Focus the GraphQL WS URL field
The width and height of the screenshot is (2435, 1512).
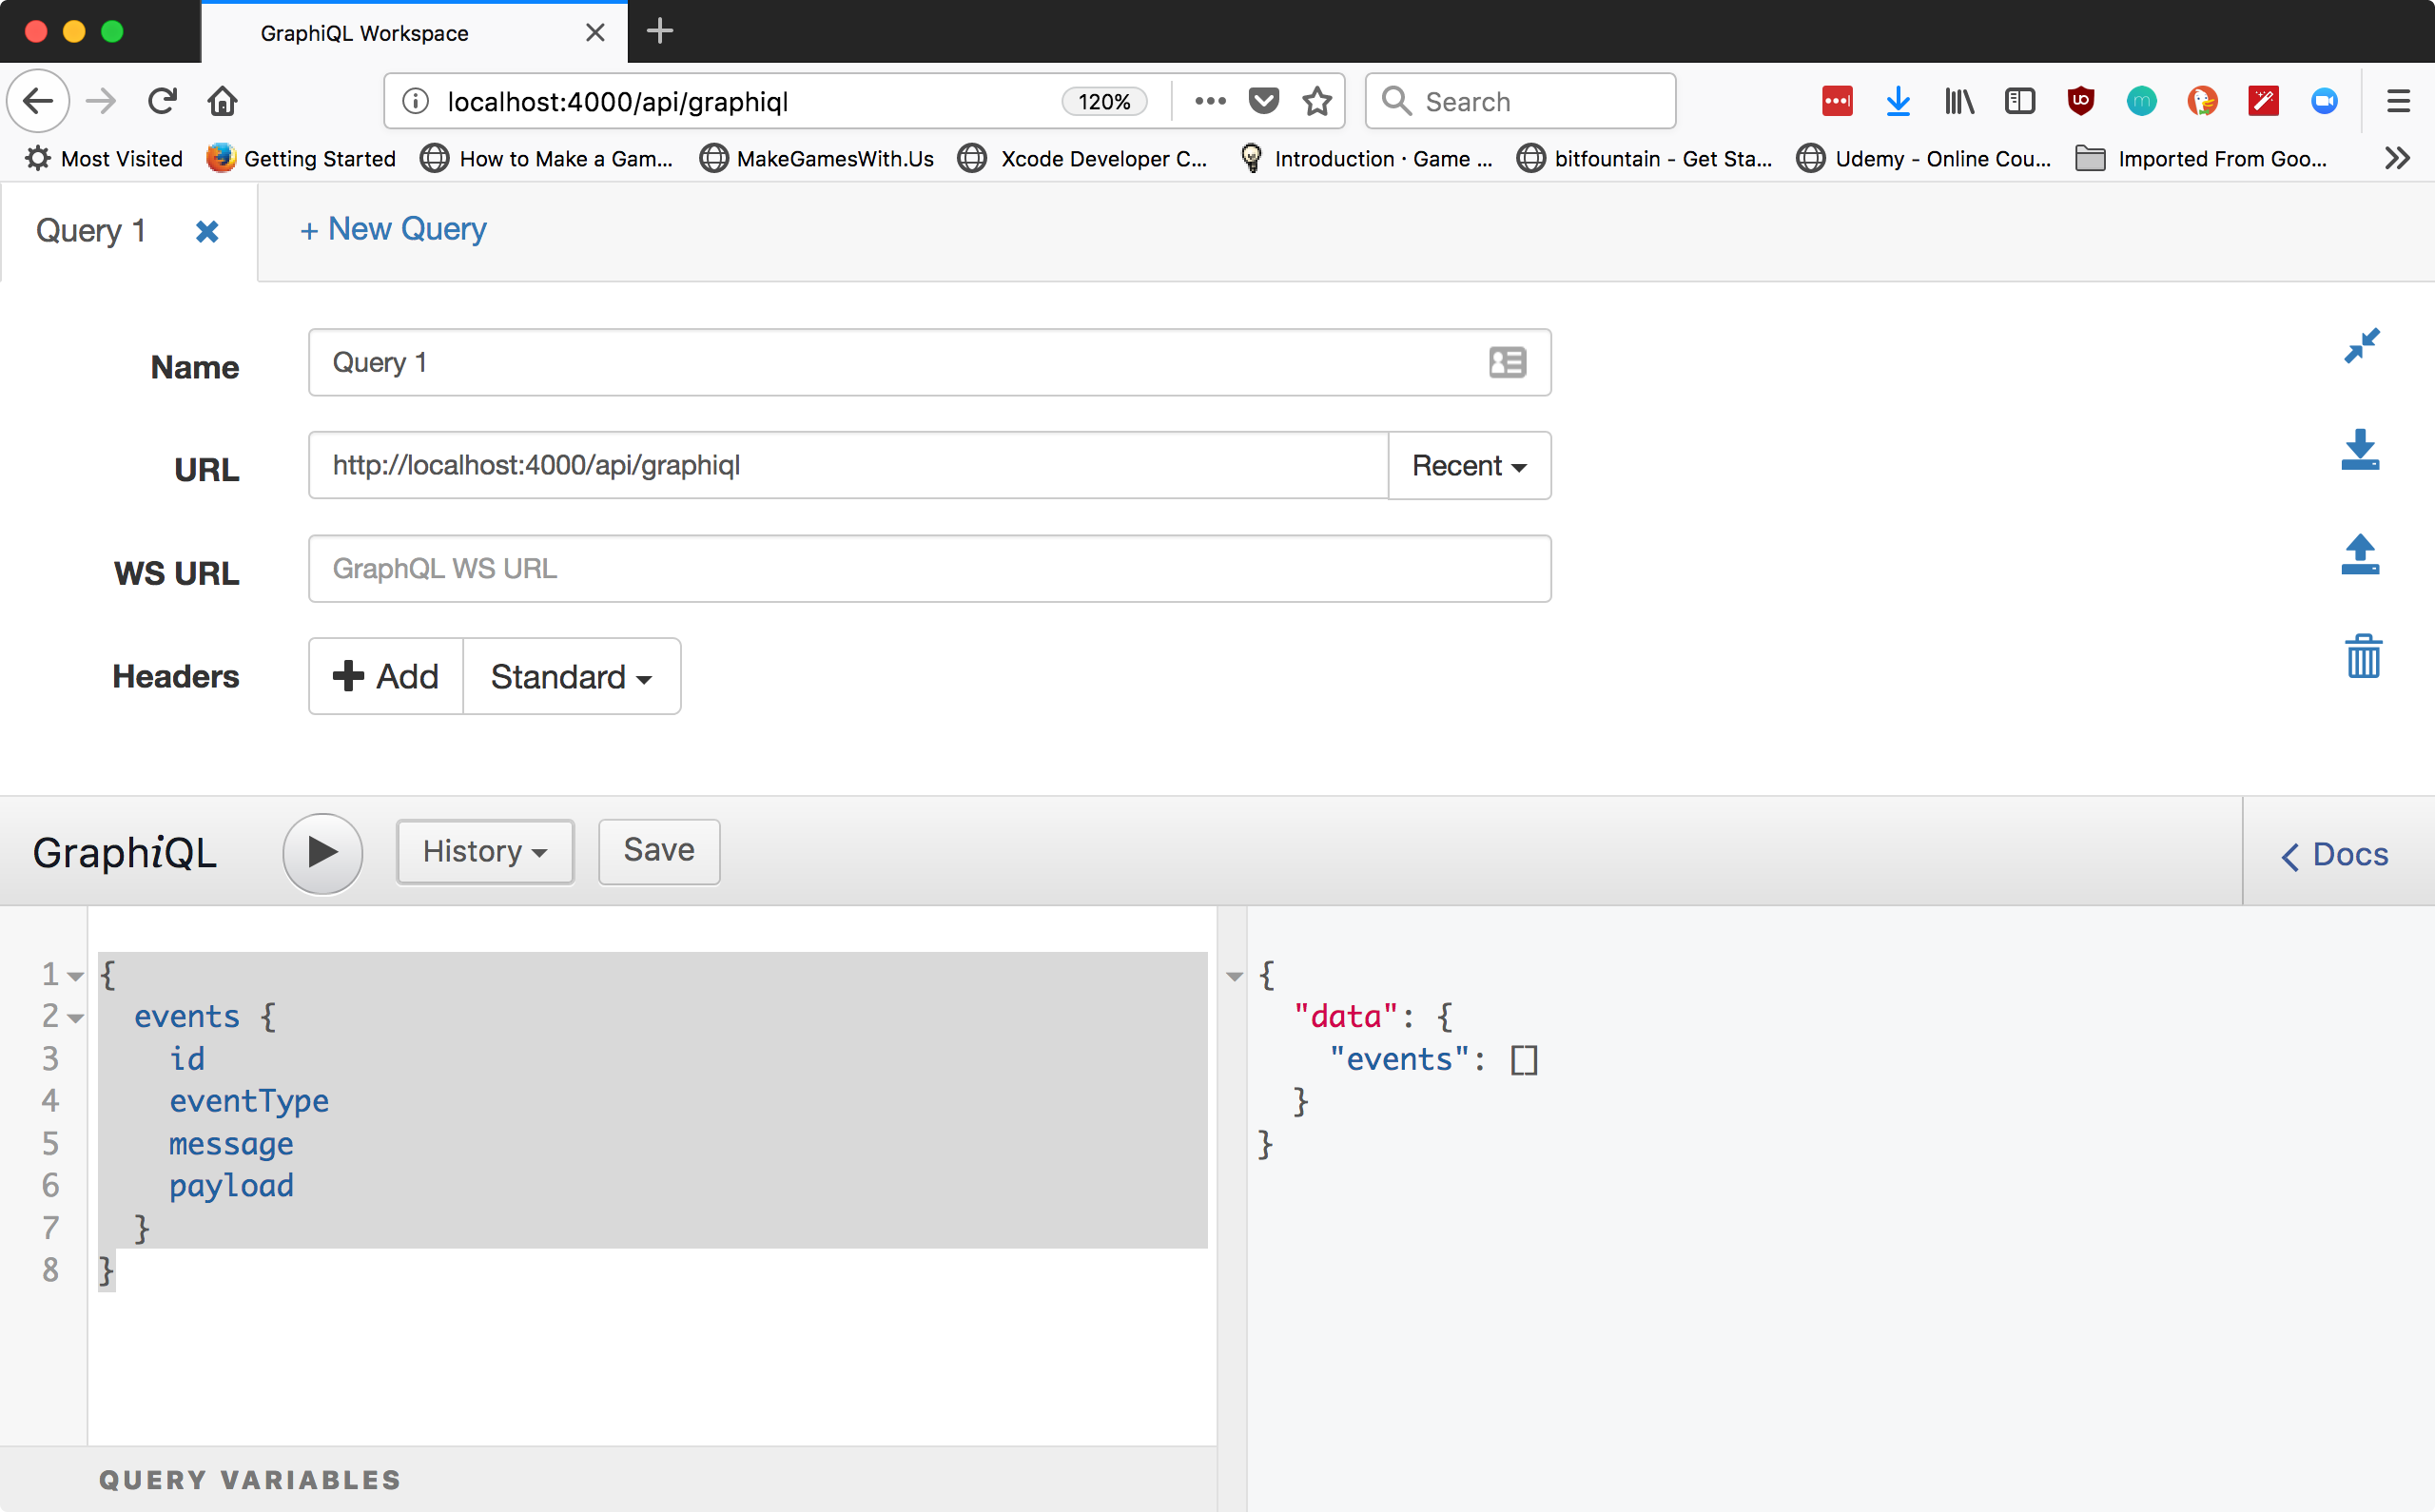click(929, 568)
